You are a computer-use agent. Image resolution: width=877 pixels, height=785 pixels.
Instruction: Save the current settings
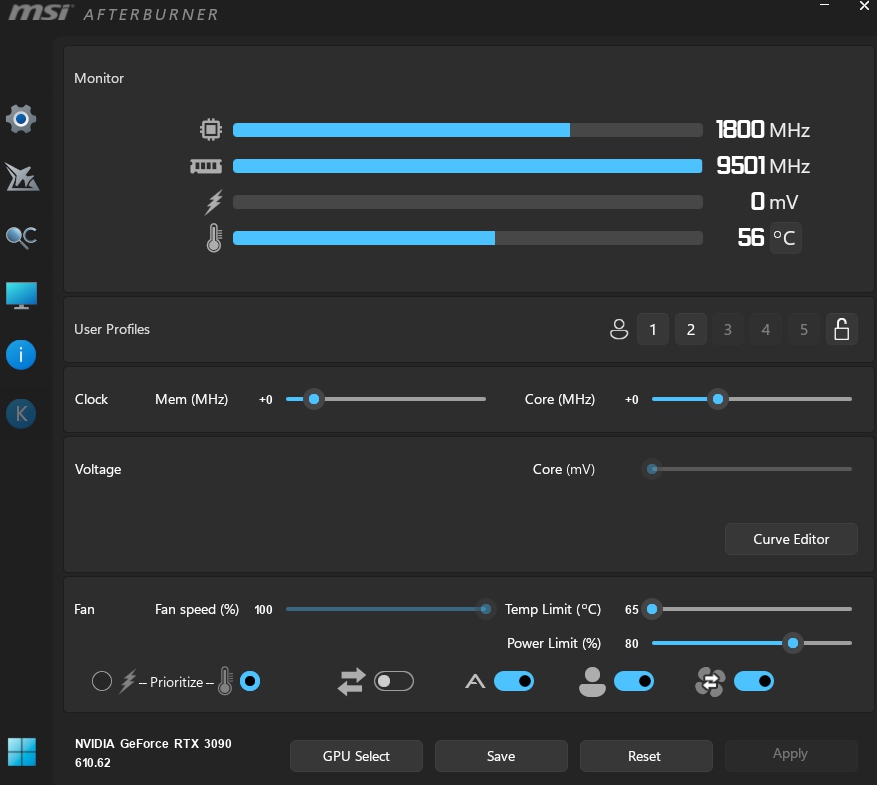501,756
